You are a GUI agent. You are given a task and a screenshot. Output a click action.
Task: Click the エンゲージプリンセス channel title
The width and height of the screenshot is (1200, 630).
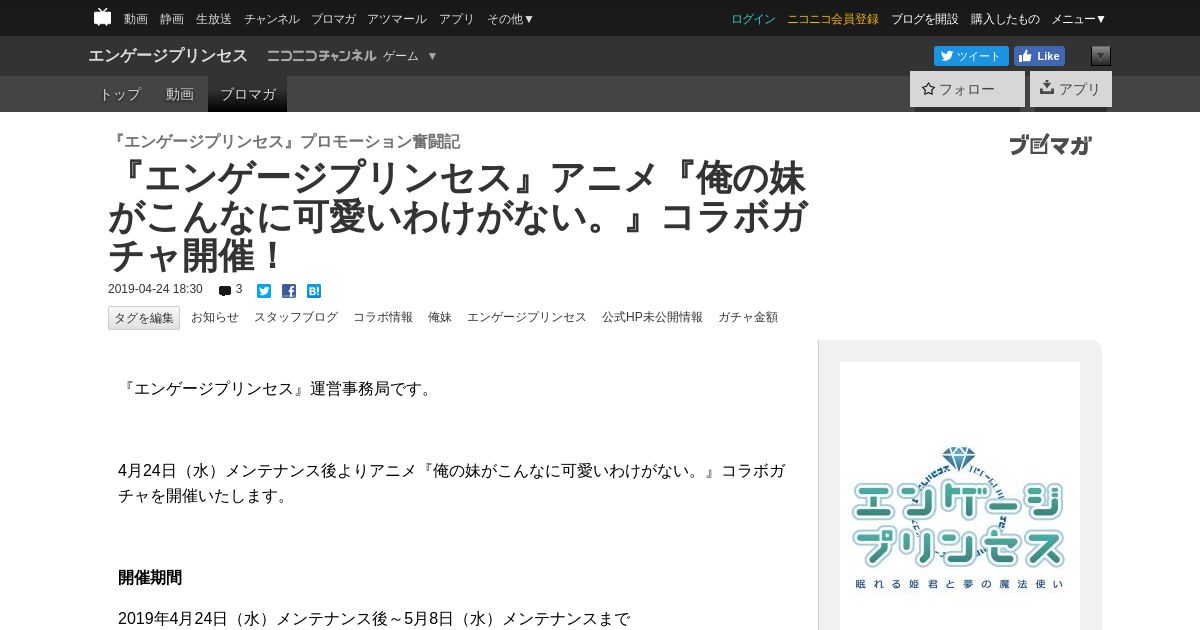[x=168, y=56]
